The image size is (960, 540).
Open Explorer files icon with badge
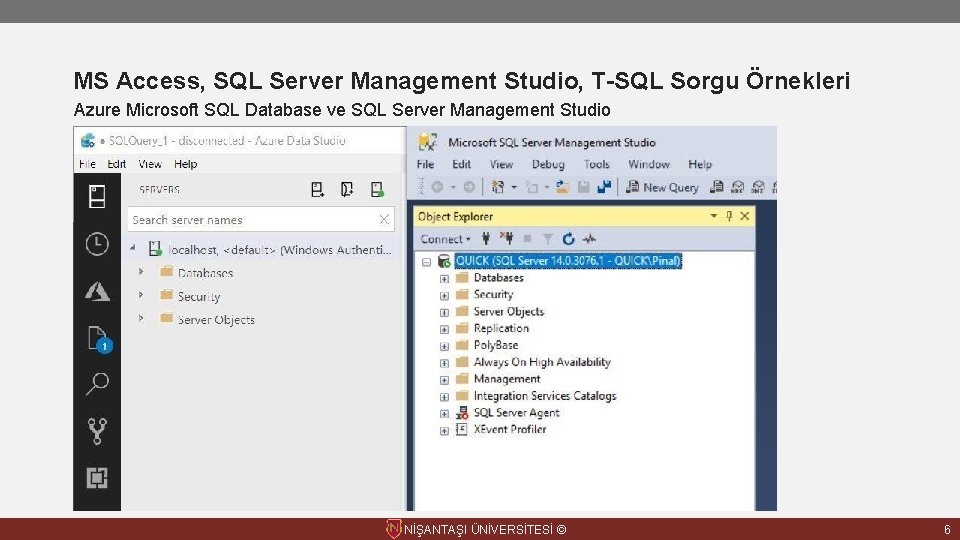tap(98, 339)
